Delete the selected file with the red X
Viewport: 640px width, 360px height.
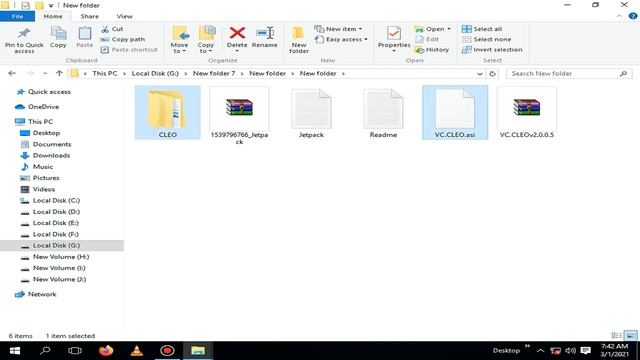(x=237, y=39)
